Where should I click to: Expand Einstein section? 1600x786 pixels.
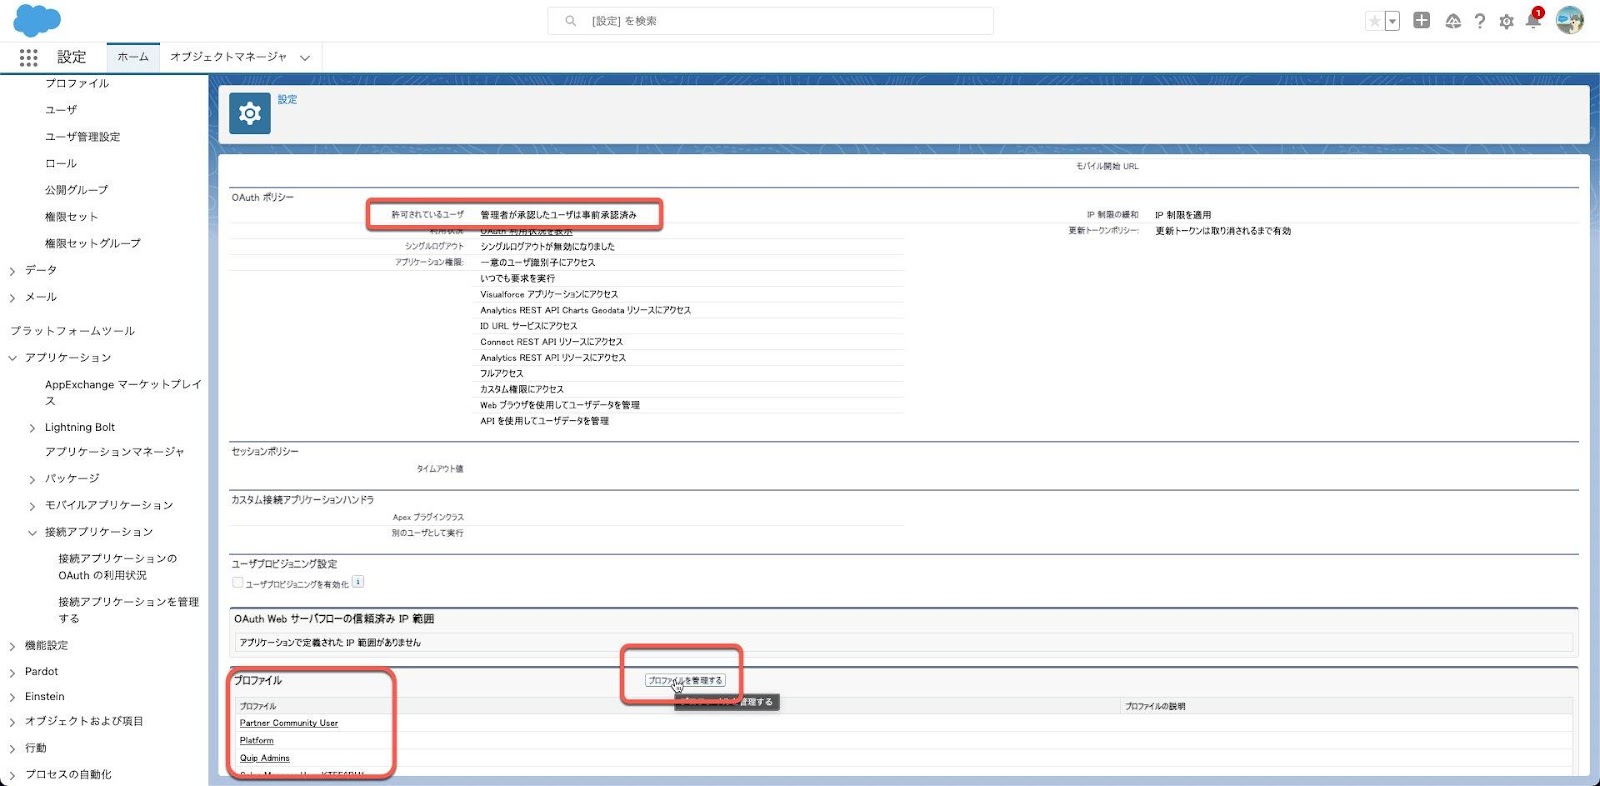(12, 697)
